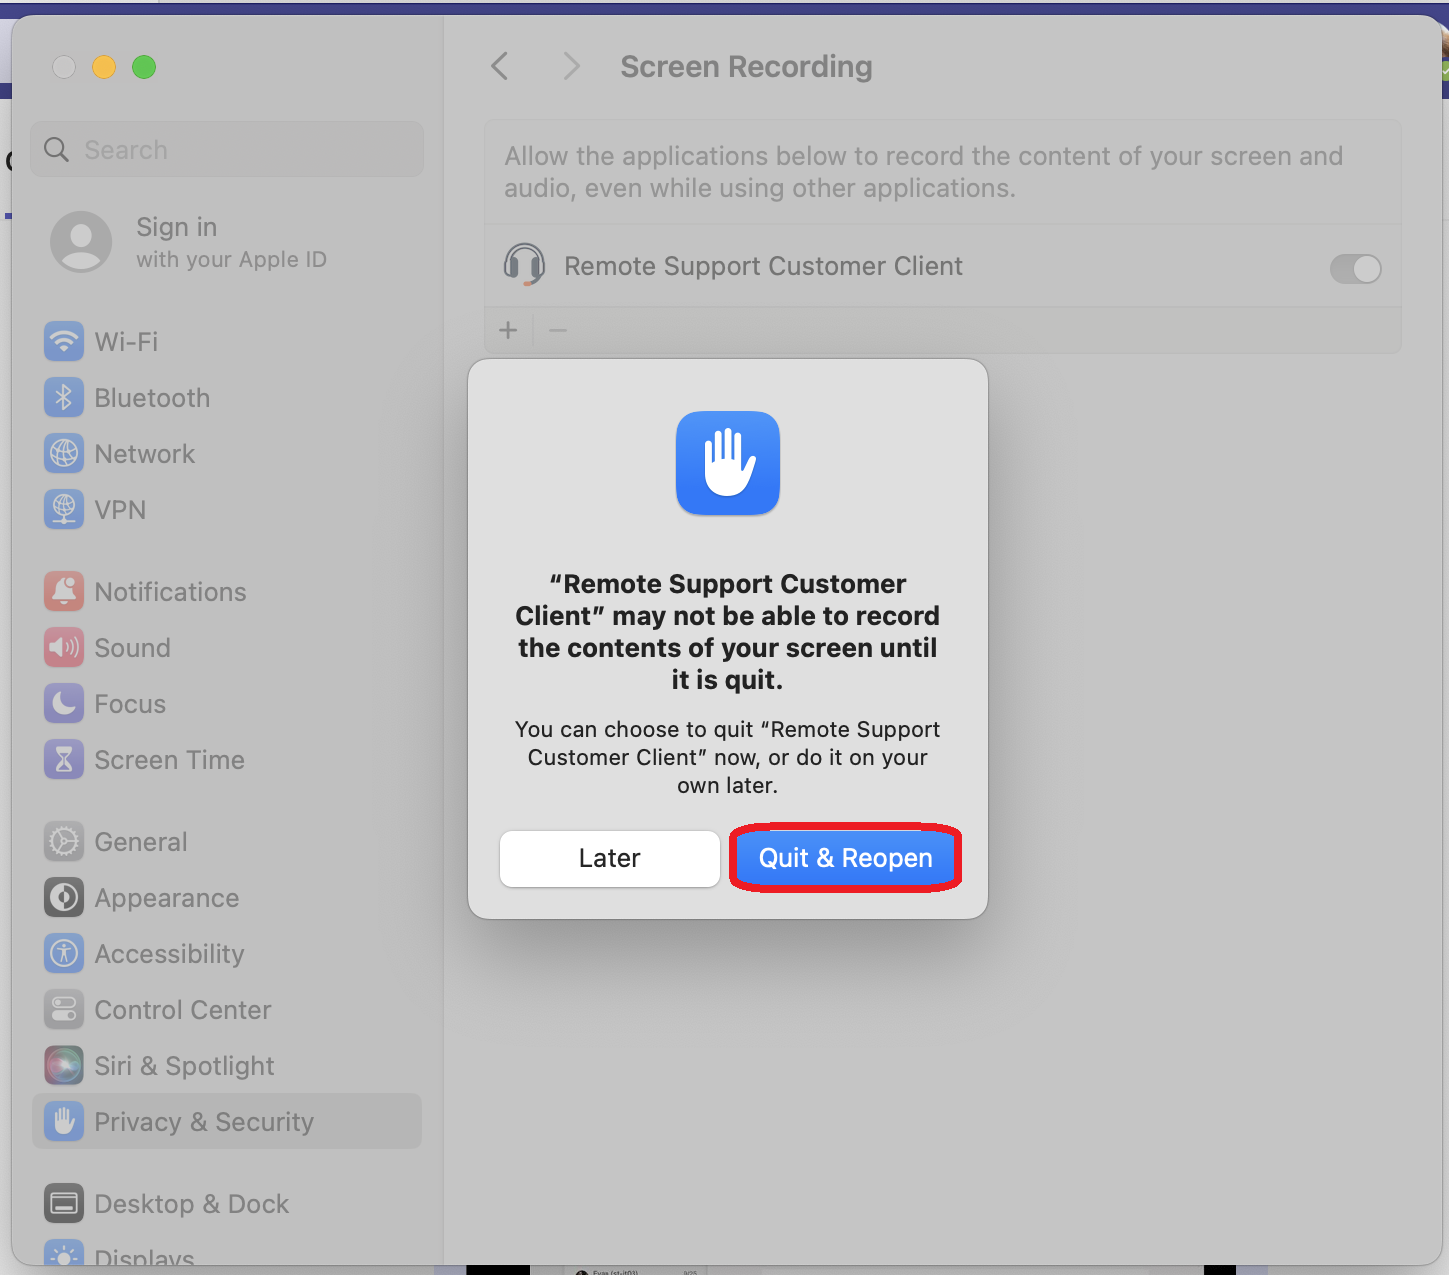This screenshot has height=1275, width=1449.
Task: Open Focus moon icon
Action: pyautogui.click(x=64, y=703)
